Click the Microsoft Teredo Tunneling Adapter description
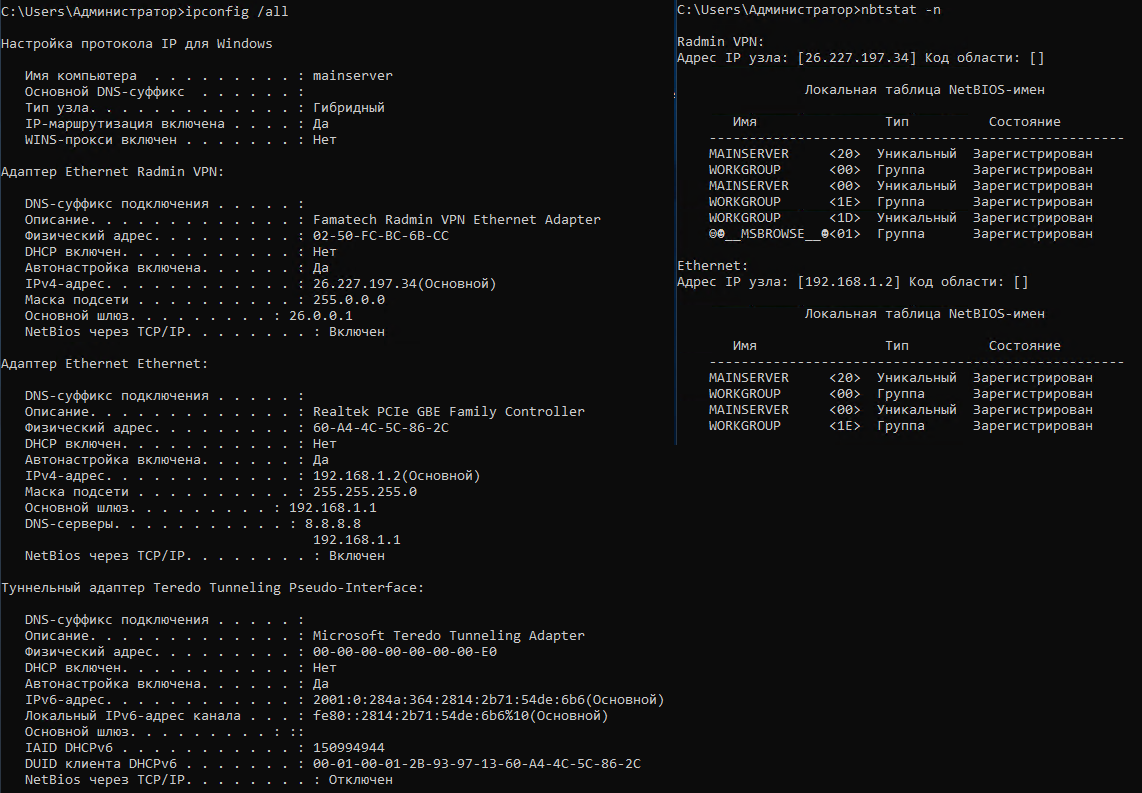Viewport: 1142px width, 793px height. tap(448, 636)
